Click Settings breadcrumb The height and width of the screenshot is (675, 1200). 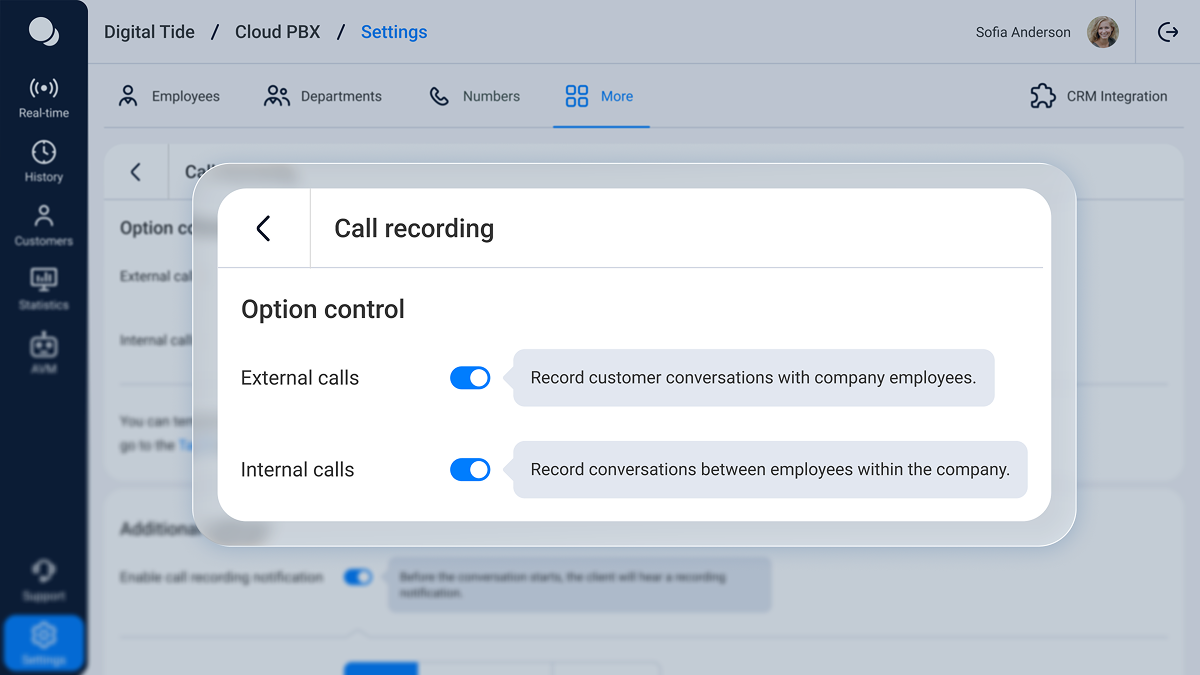point(394,32)
